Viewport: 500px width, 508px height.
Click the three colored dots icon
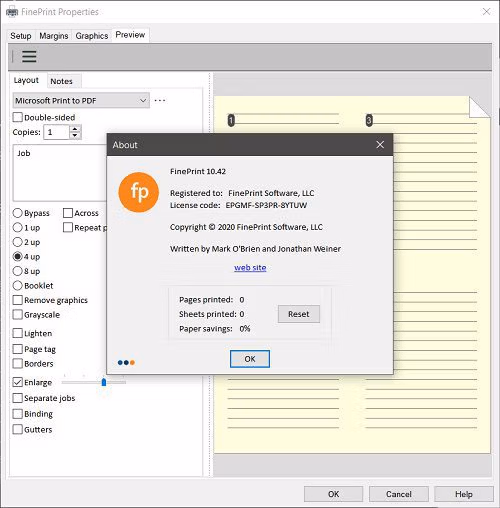point(126,362)
